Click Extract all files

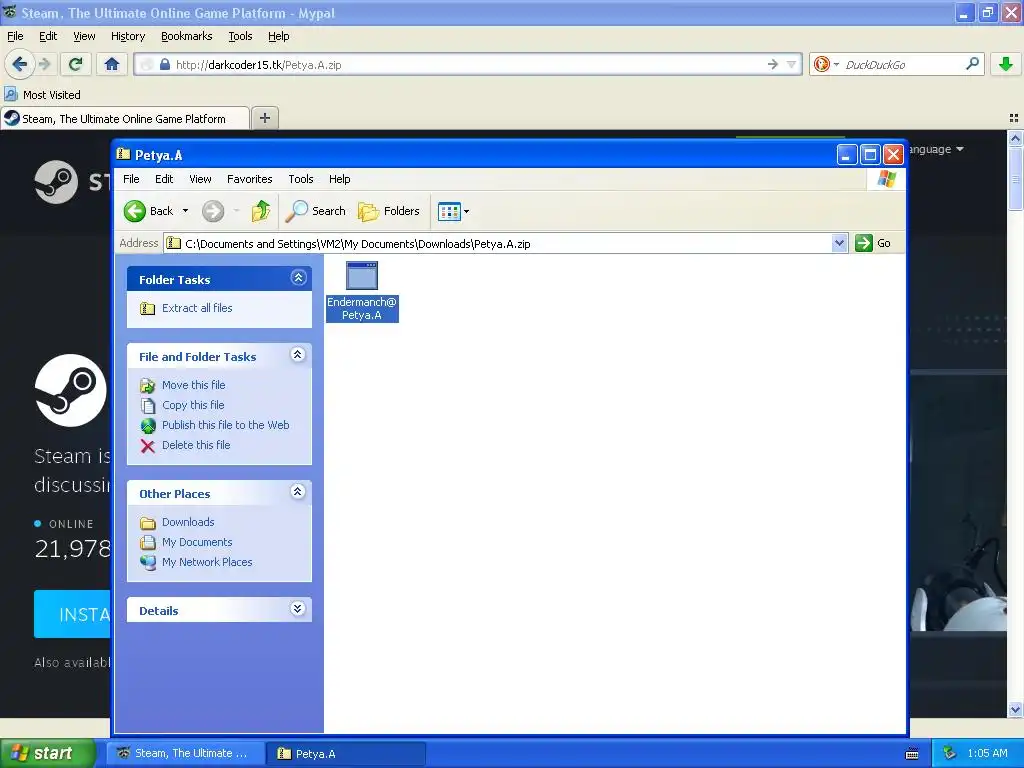[197, 308]
